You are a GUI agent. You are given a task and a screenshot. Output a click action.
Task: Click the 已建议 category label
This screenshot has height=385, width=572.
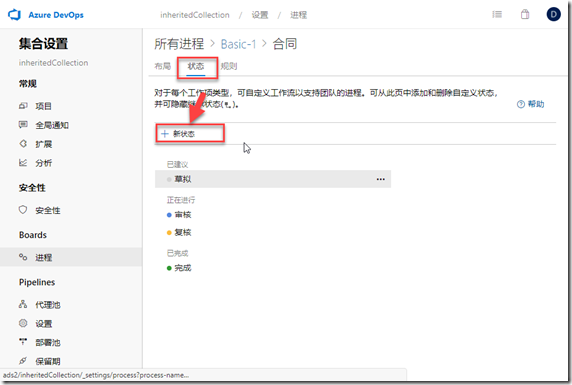[177, 165]
